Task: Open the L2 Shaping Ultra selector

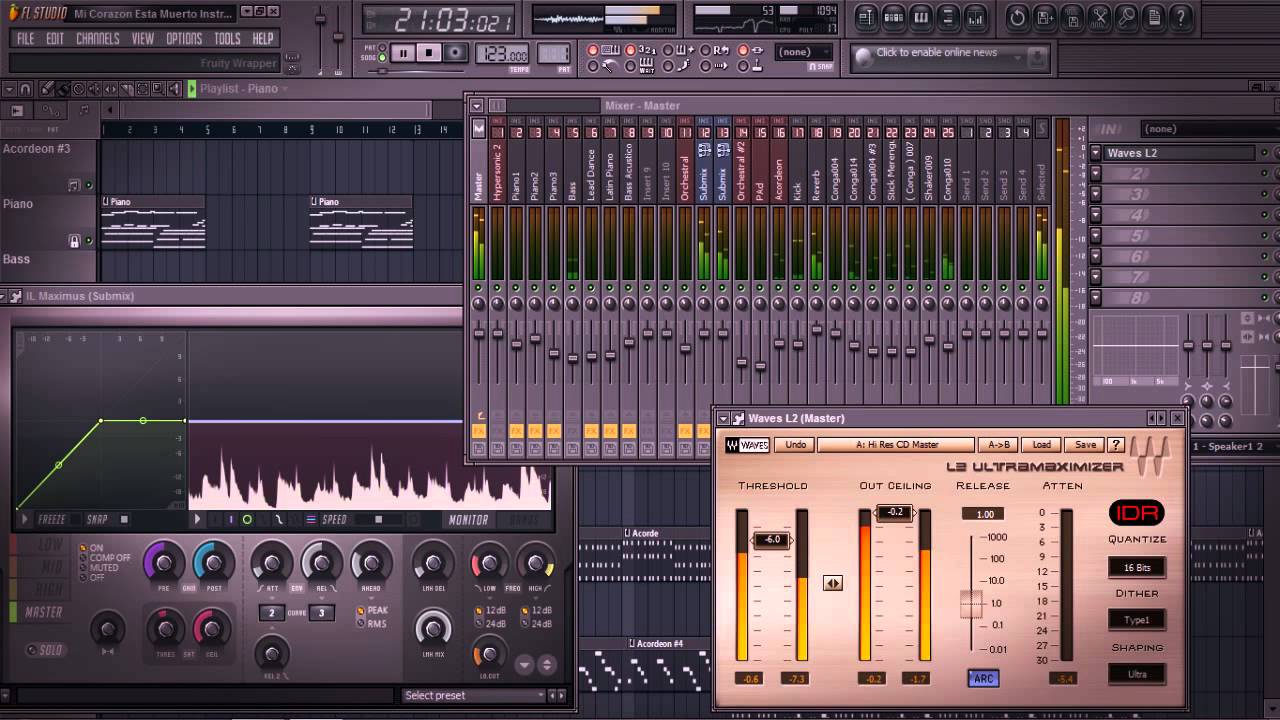Action: coord(1137,674)
